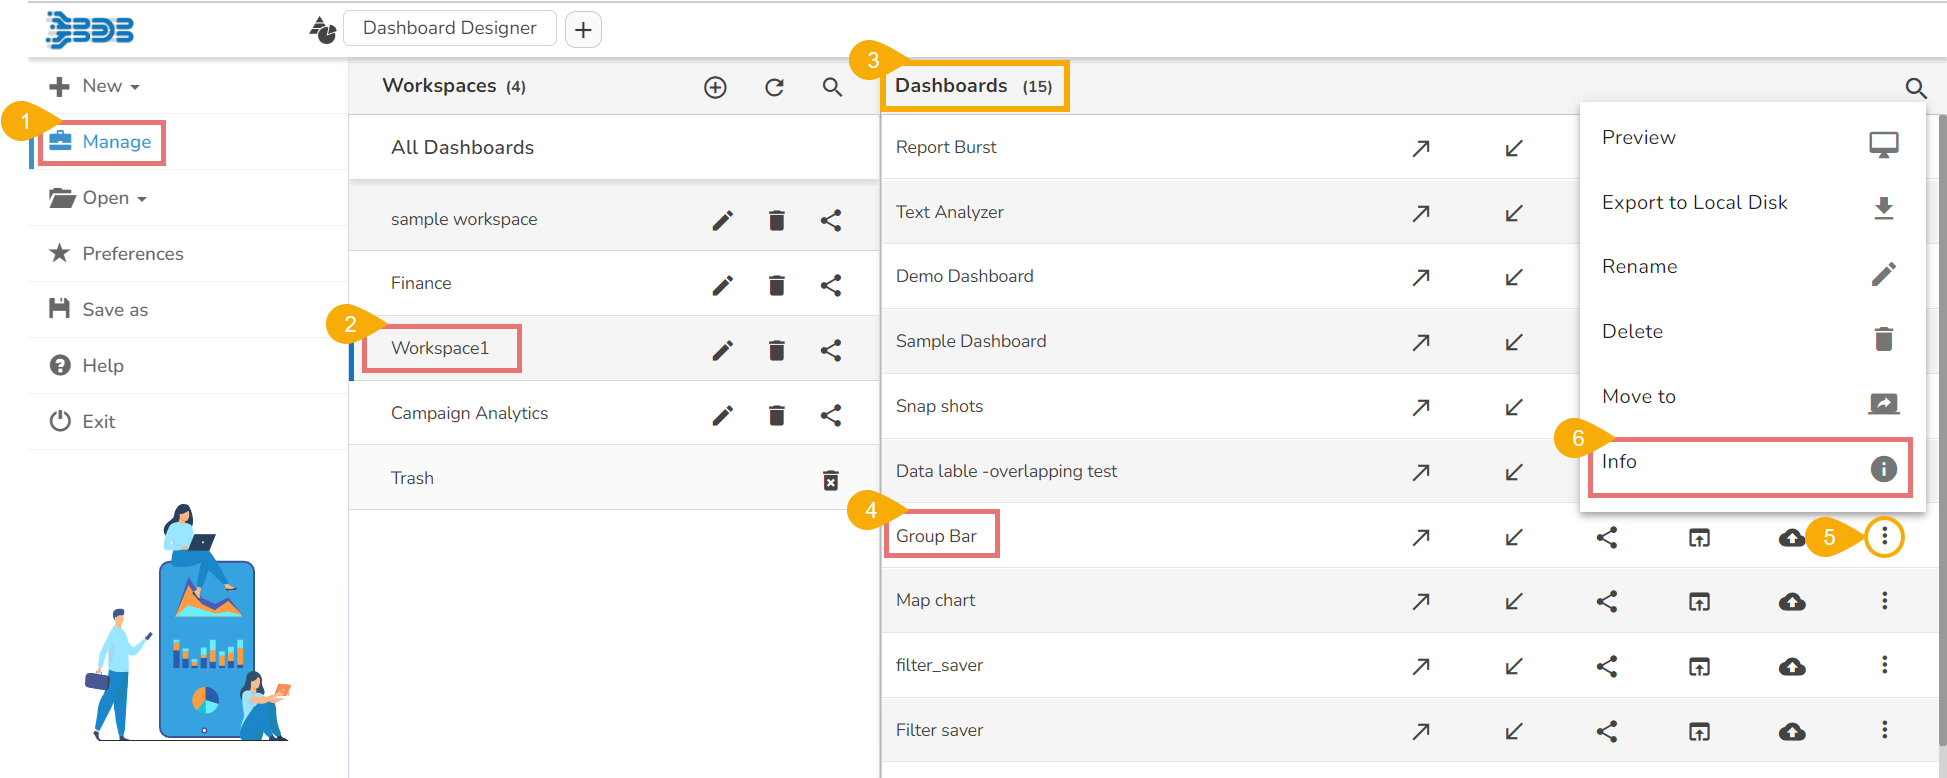Screen dimensions: 1947x778
Task: Delete the sample workspace
Action: [776, 220]
